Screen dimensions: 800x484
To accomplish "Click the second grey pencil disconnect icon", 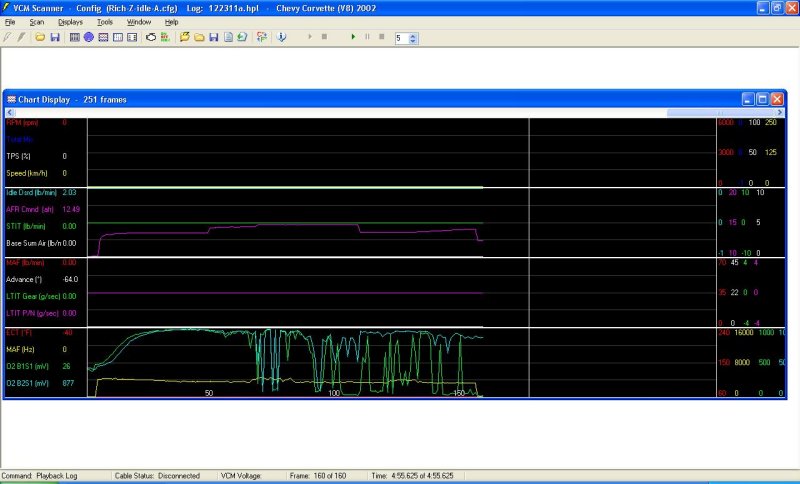I will click(21, 37).
